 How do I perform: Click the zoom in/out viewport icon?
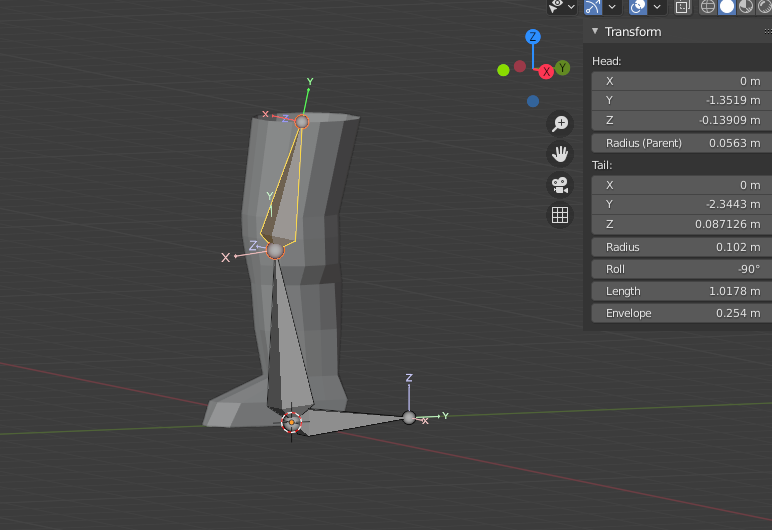560,123
